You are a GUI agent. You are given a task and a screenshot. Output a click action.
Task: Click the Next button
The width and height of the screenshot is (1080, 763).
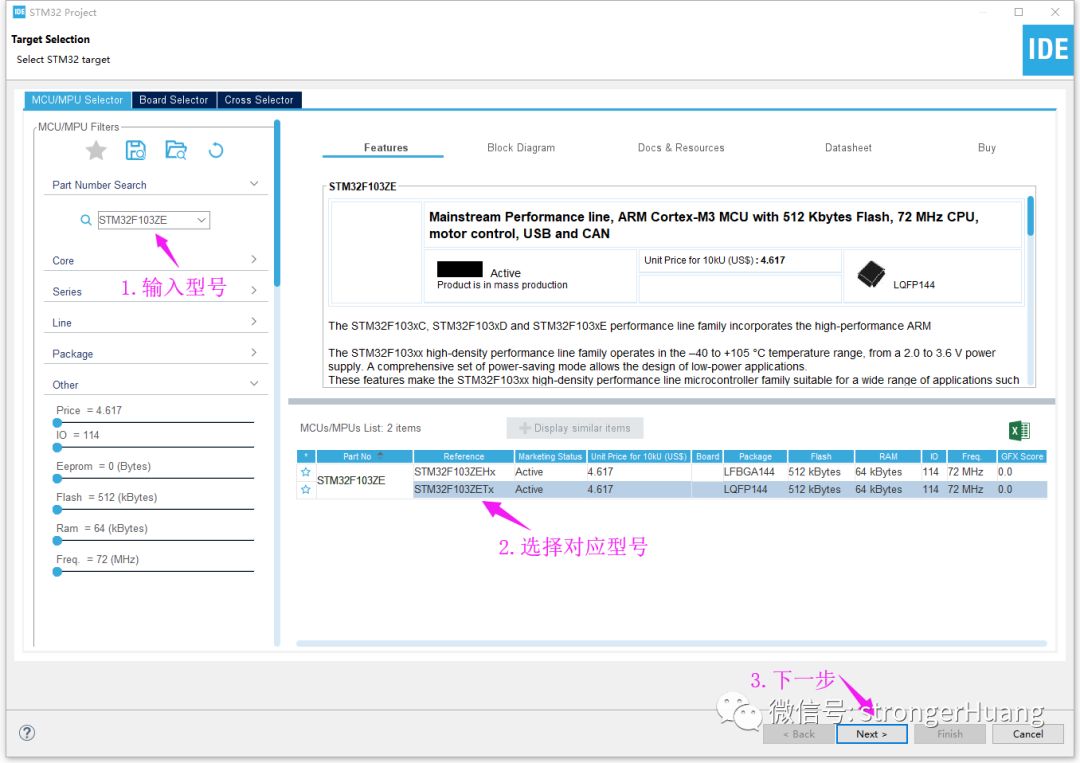[x=871, y=734]
